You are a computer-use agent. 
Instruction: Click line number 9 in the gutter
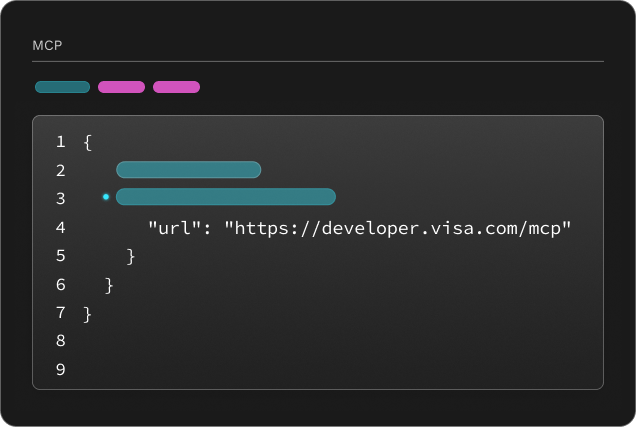coord(60,369)
